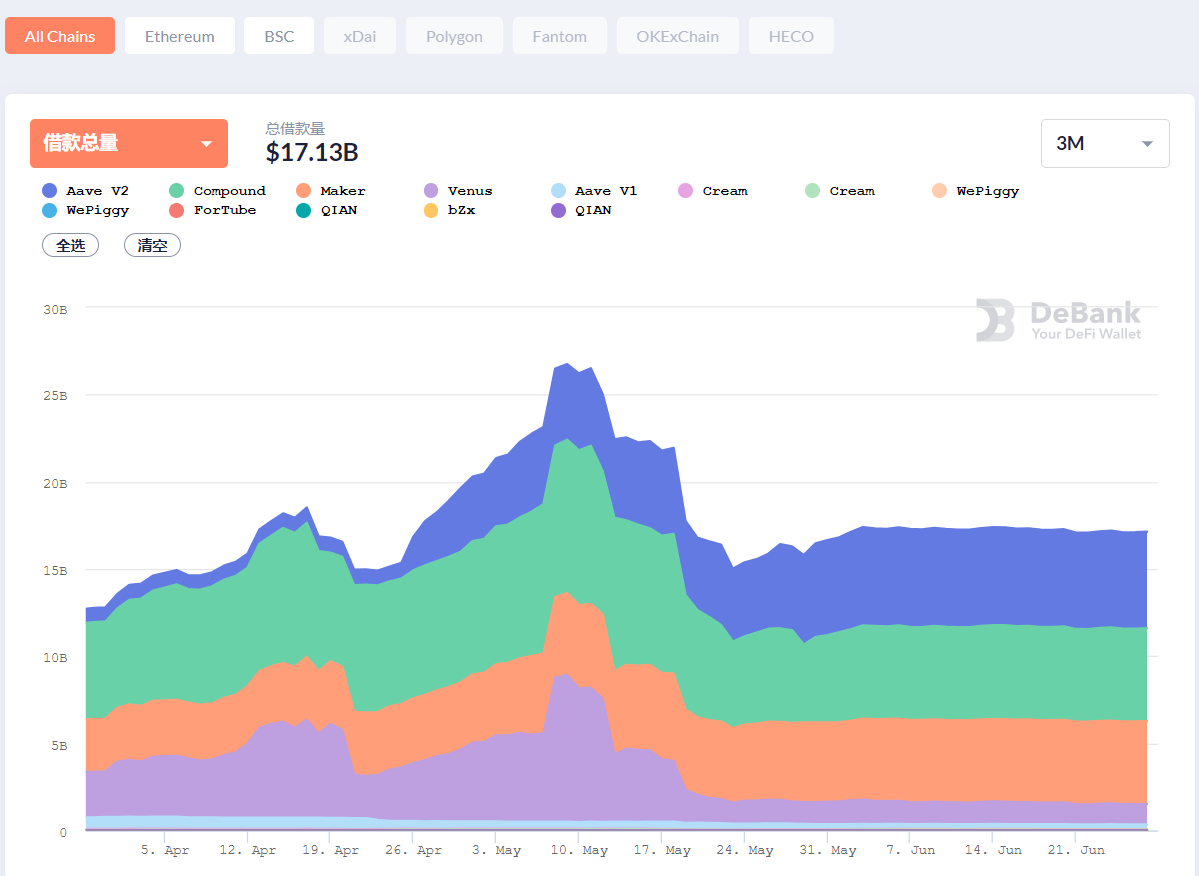Click the 10. May x-axis label
This screenshot has height=876, width=1199.
coord(579,850)
